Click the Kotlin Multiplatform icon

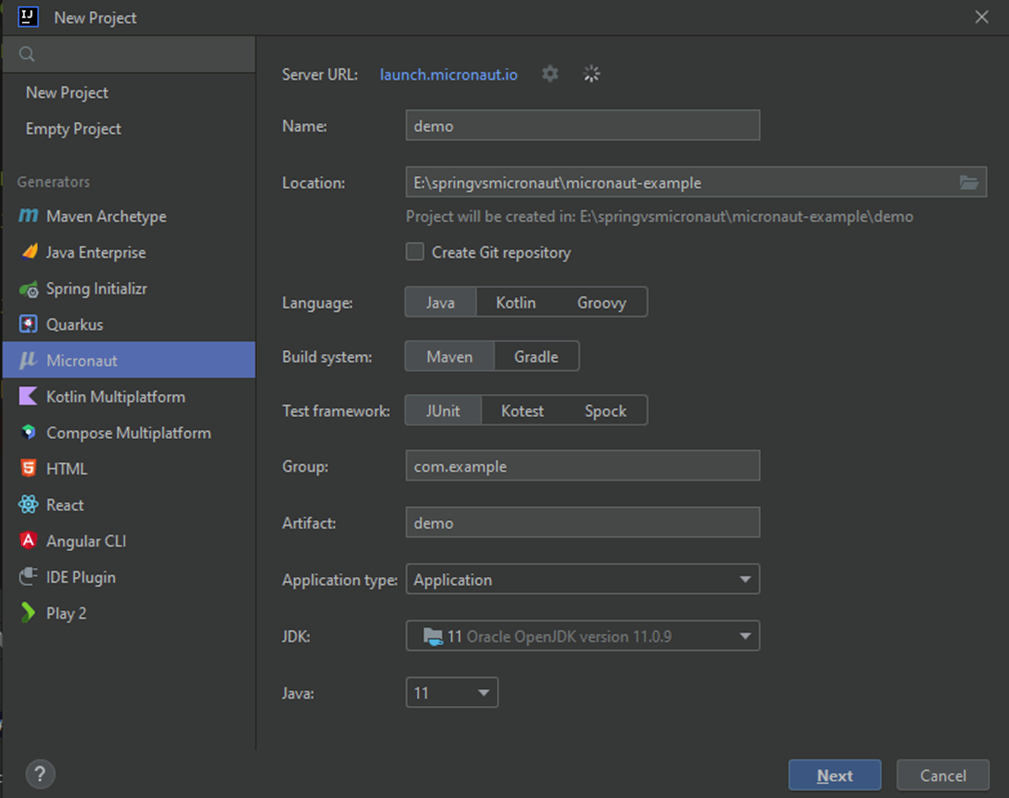pyautogui.click(x=28, y=396)
